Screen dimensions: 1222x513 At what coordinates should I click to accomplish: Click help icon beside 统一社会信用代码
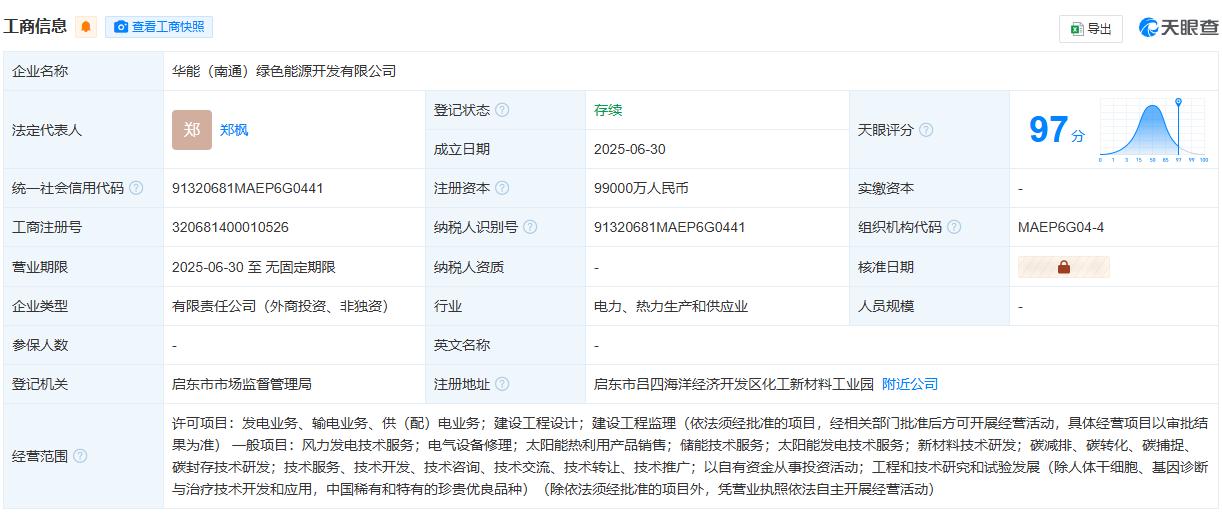pyautogui.click(x=136, y=188)
